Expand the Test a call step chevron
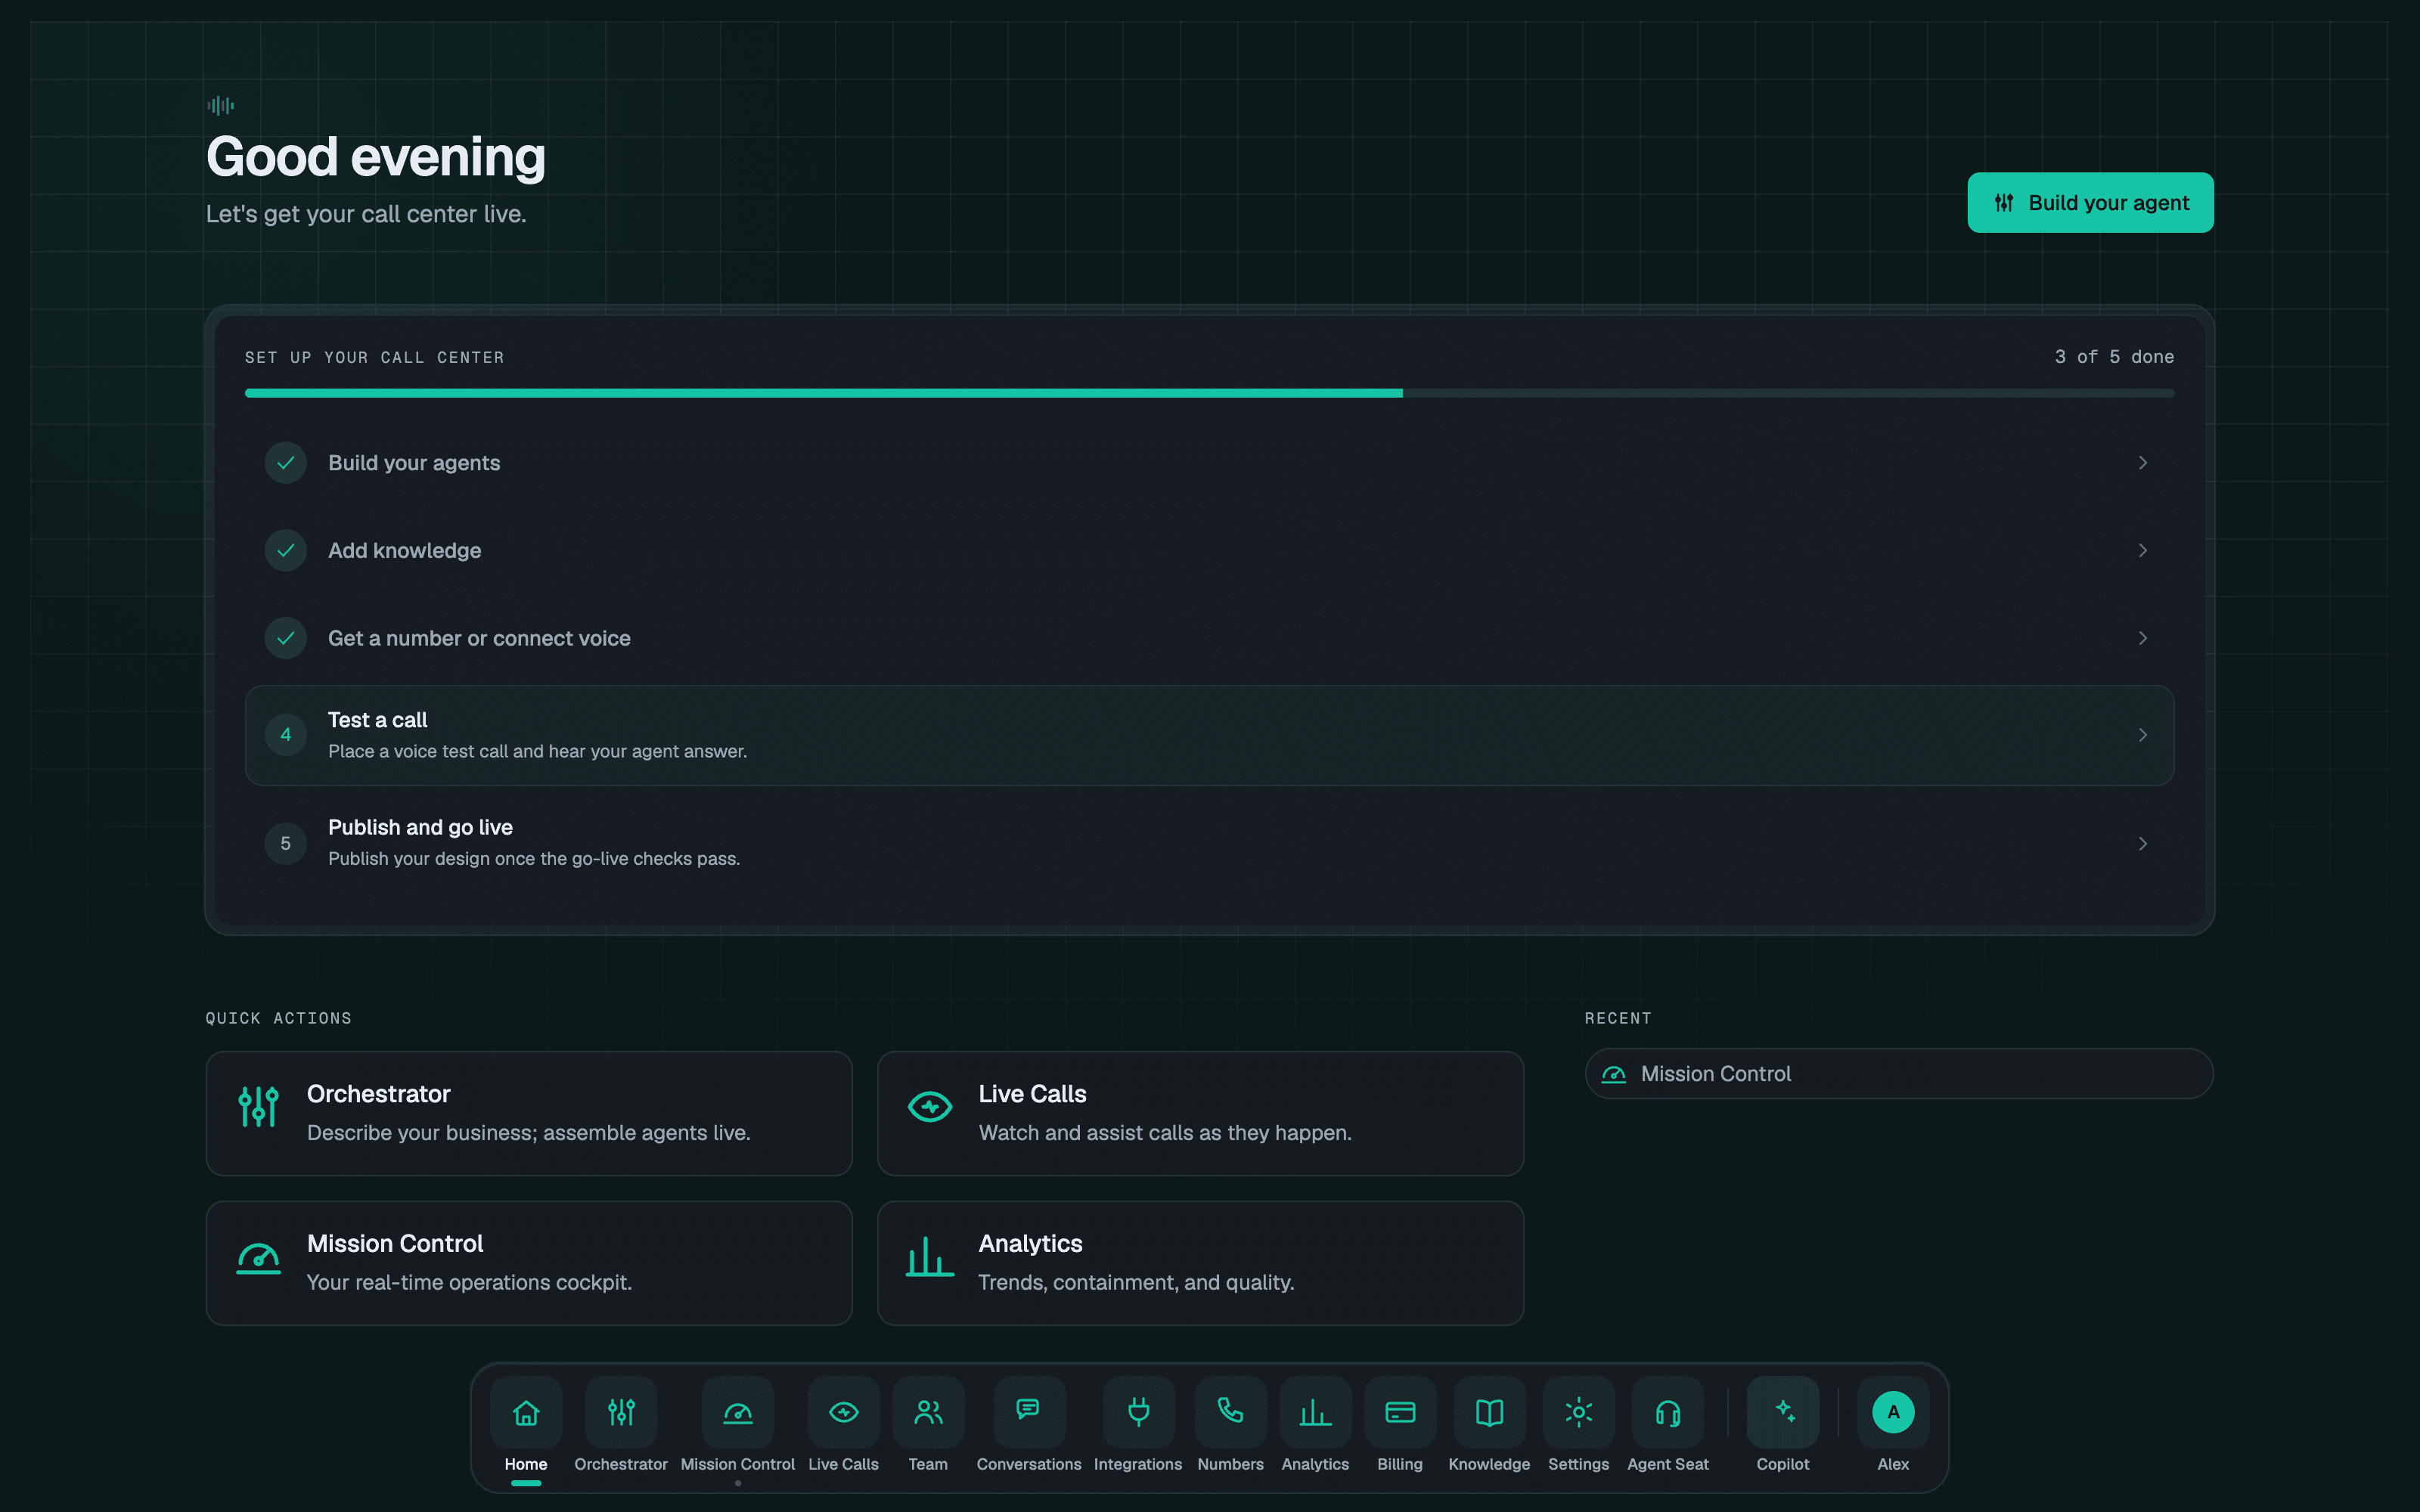Screen dimensions: 2420x1512 (2142, 735)
